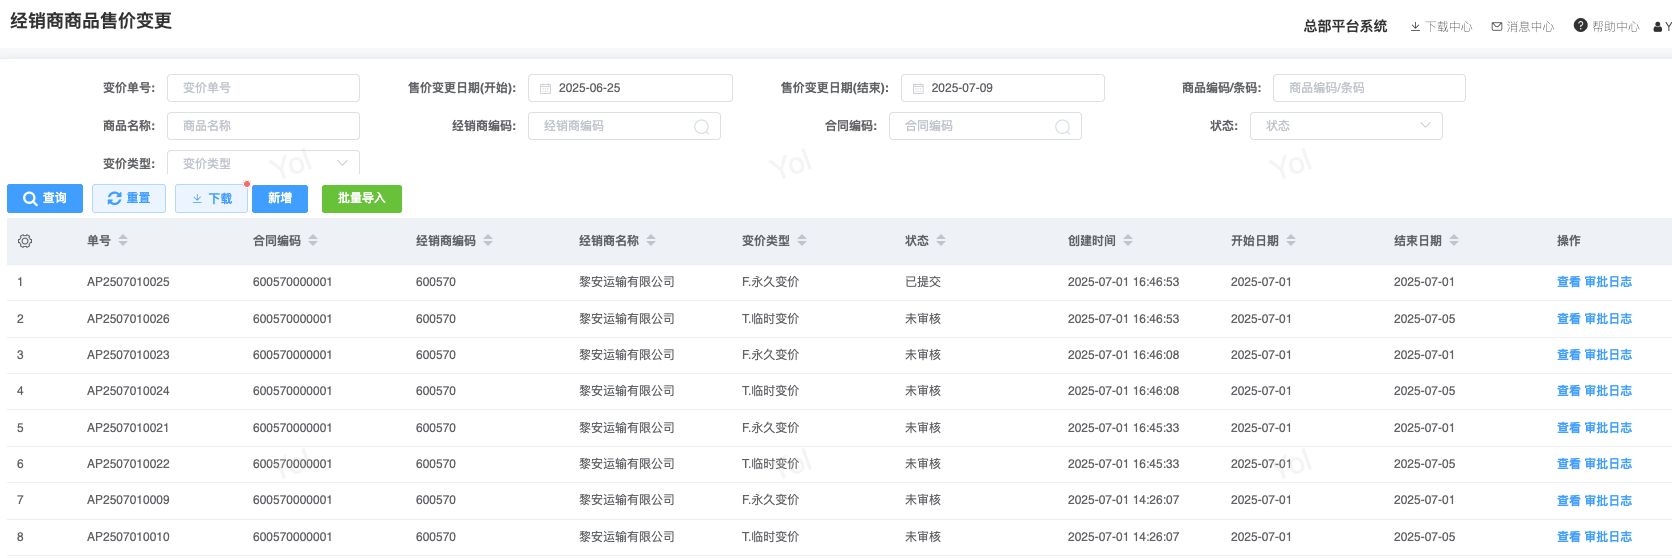This screenshot has width=1672, height=558.
Task: Sort table by 创建时间 column arrows
Action: coord(1128,241)
